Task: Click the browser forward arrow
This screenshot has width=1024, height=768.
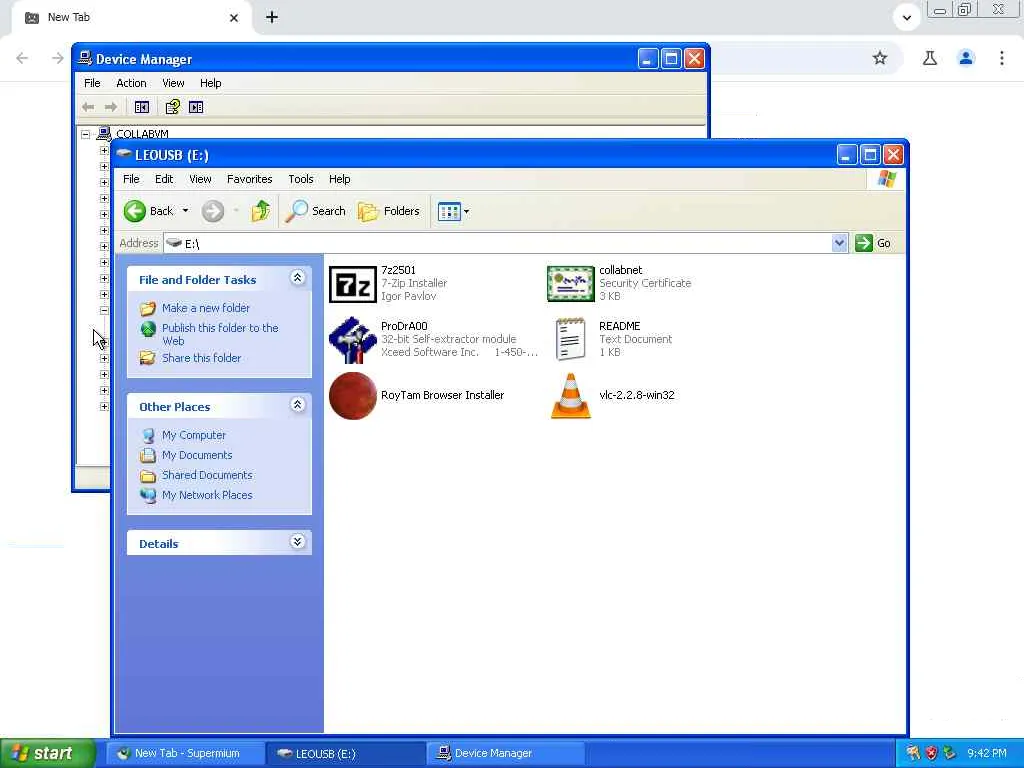Action: pos(57,58)
